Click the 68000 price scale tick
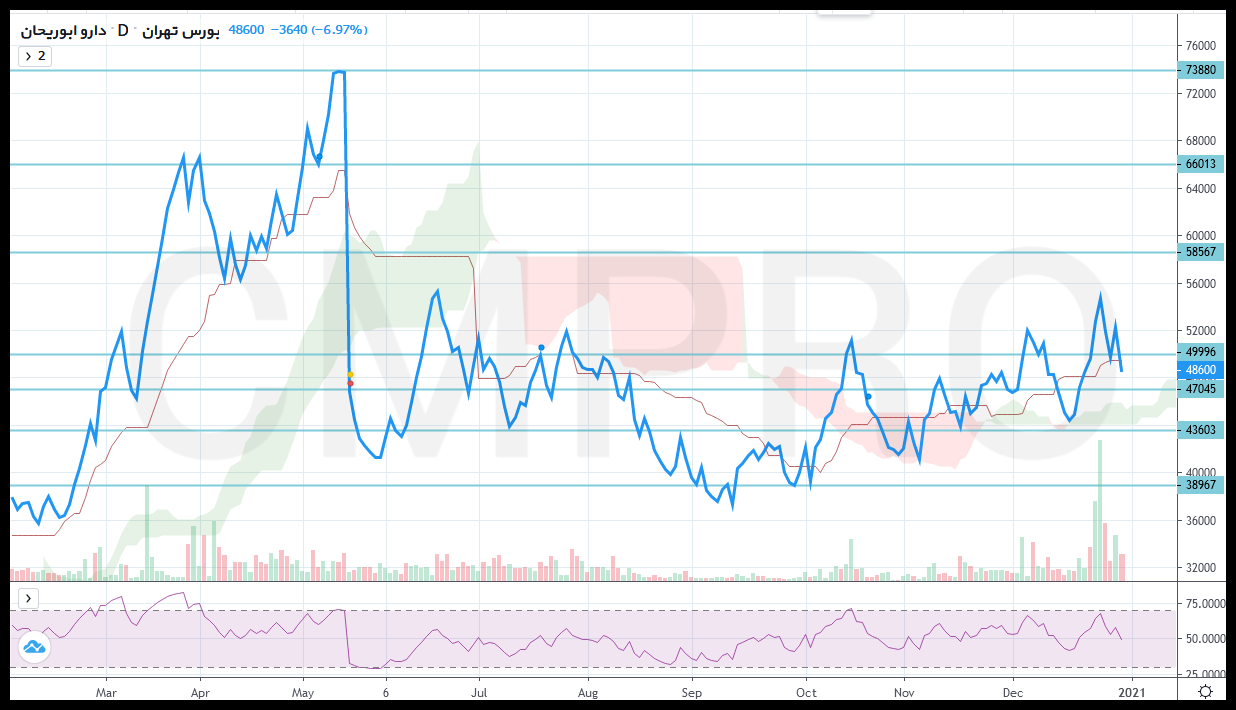The height and width of the screenshot is (710, 1236). point(1200,141)
